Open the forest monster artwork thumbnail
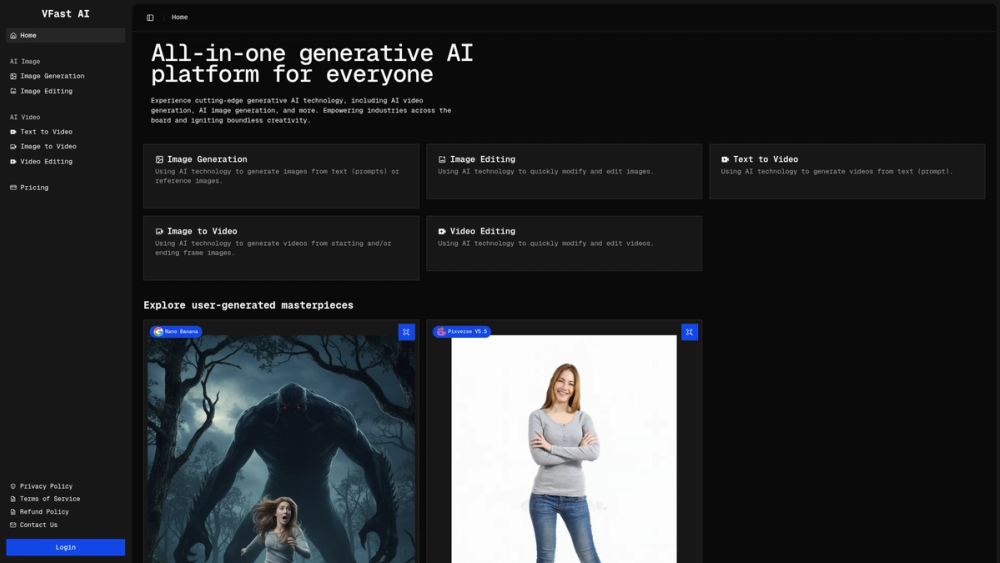The image size is (1000, 563). [x=281, y=449]
